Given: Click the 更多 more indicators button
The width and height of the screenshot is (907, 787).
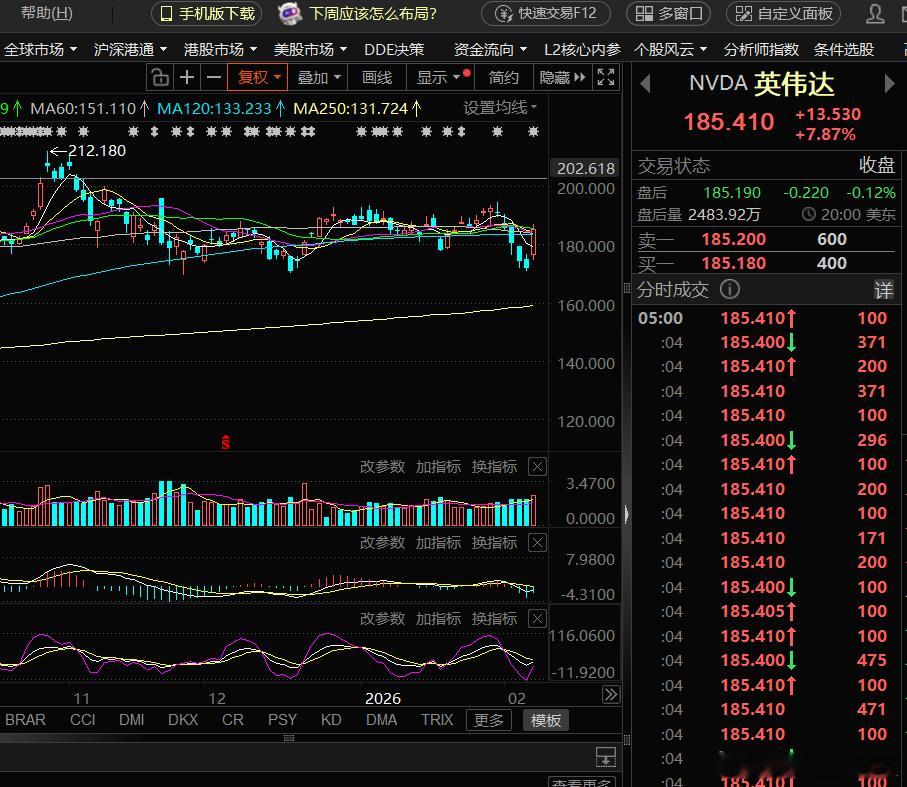Looking at the screenshot, I should pos(489,720).
